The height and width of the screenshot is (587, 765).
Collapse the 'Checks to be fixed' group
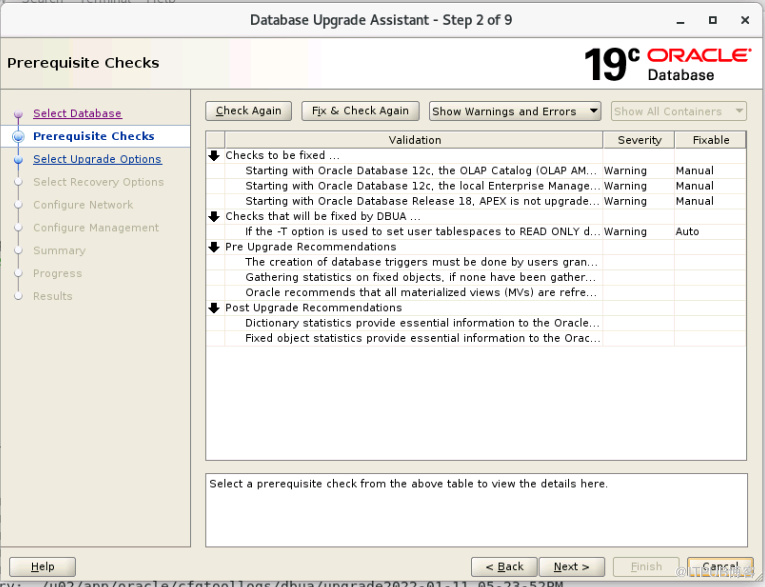click(214, 156)
